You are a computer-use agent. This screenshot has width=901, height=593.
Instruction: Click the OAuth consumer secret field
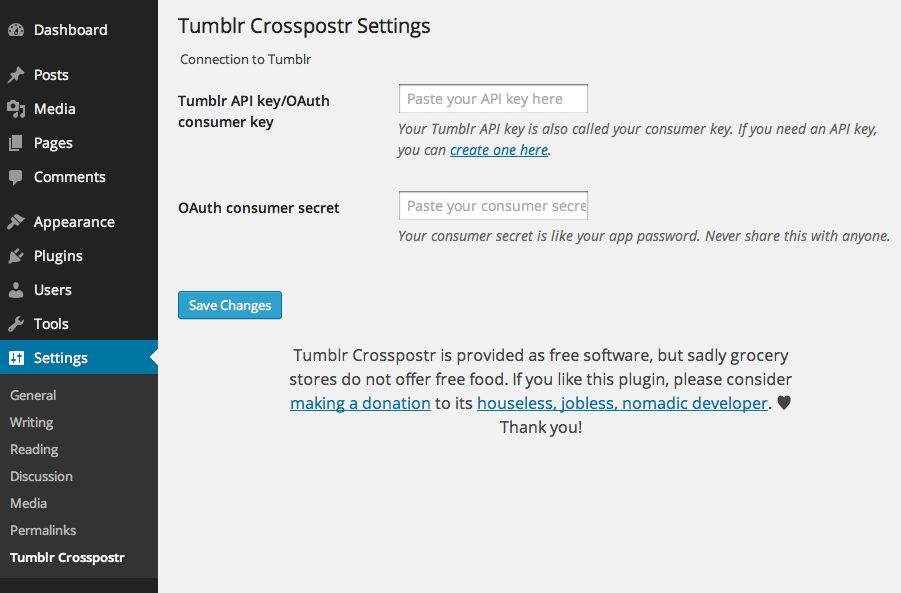(493, 206)
